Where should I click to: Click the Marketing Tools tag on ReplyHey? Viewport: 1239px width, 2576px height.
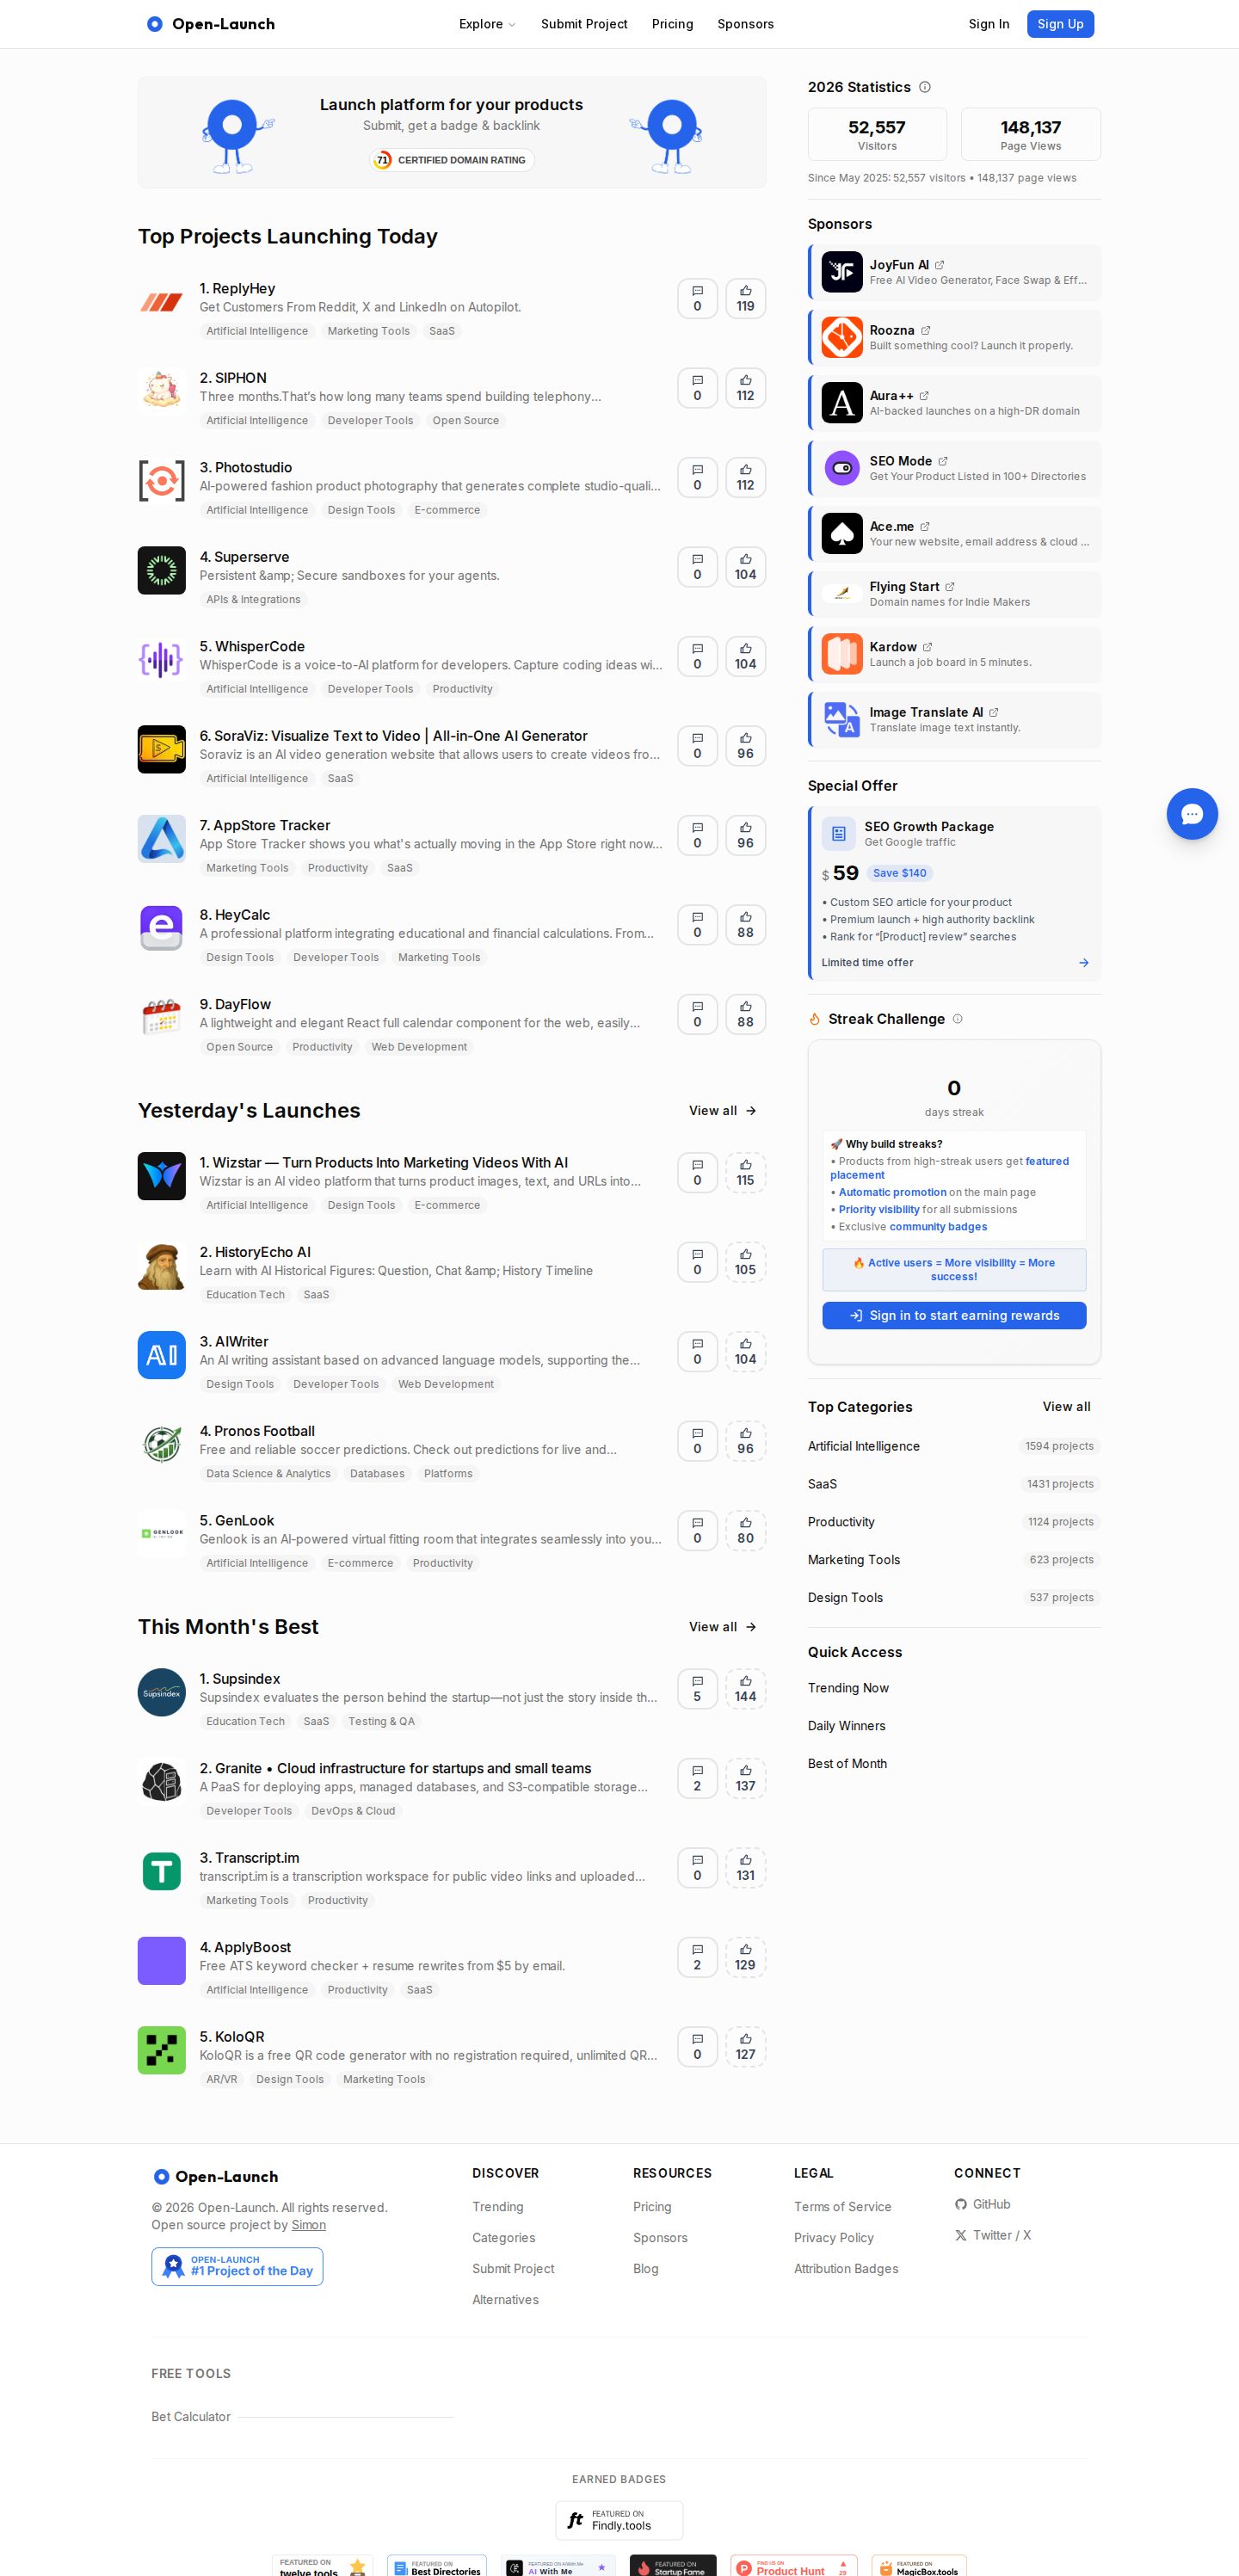click(368, 331)
